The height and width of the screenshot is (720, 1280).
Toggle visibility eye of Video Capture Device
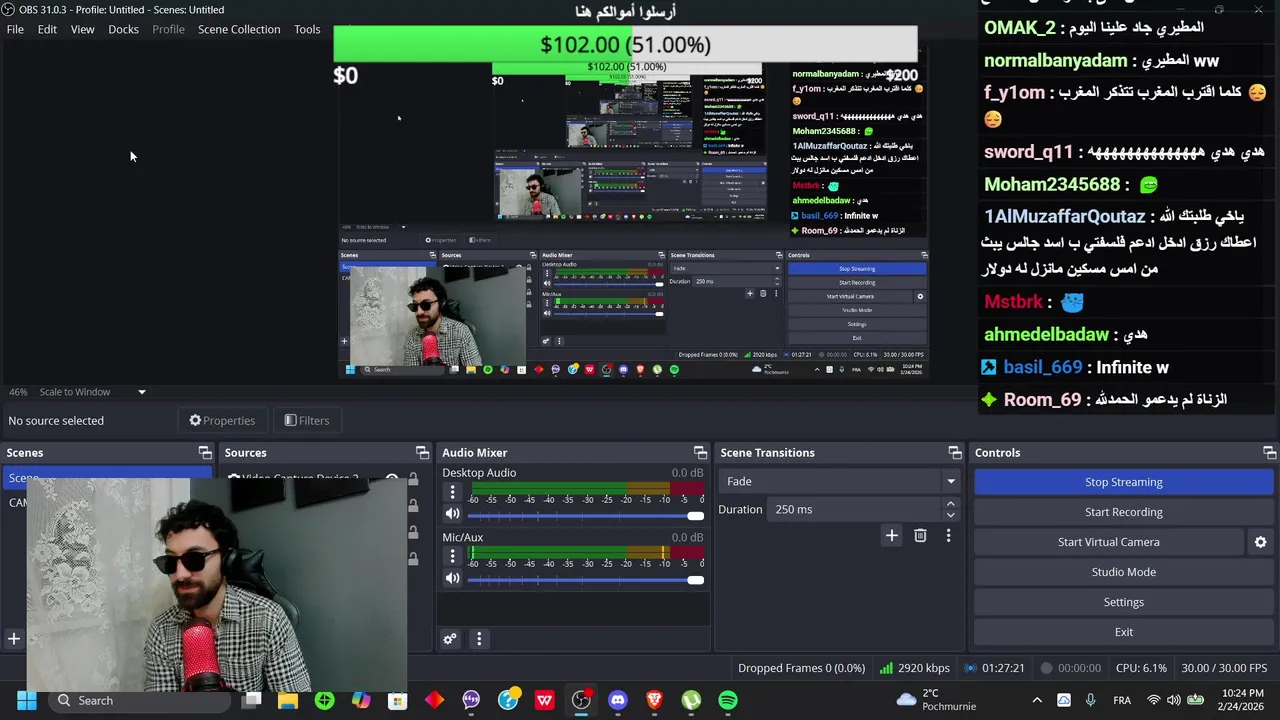pyautogui.click(x=392, y=479)
